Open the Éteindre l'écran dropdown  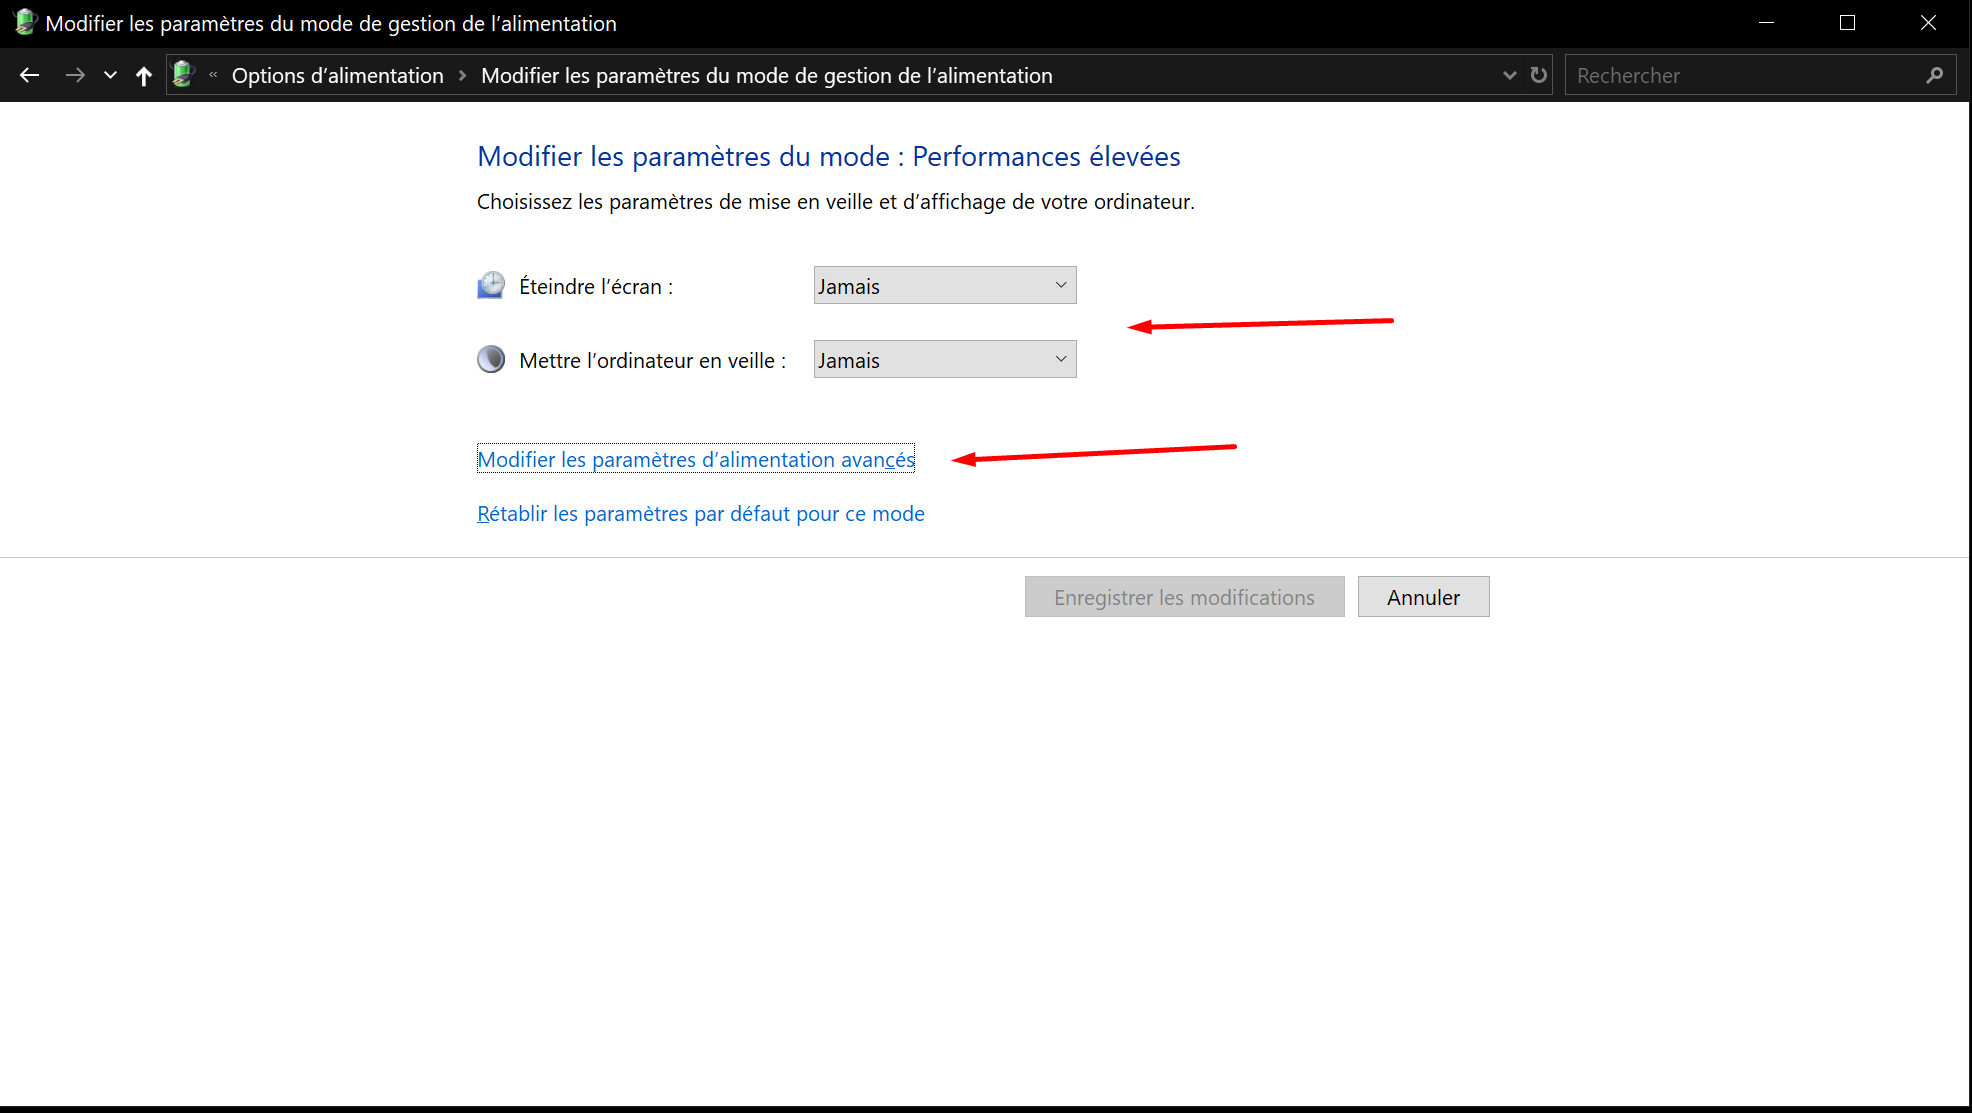945,286
